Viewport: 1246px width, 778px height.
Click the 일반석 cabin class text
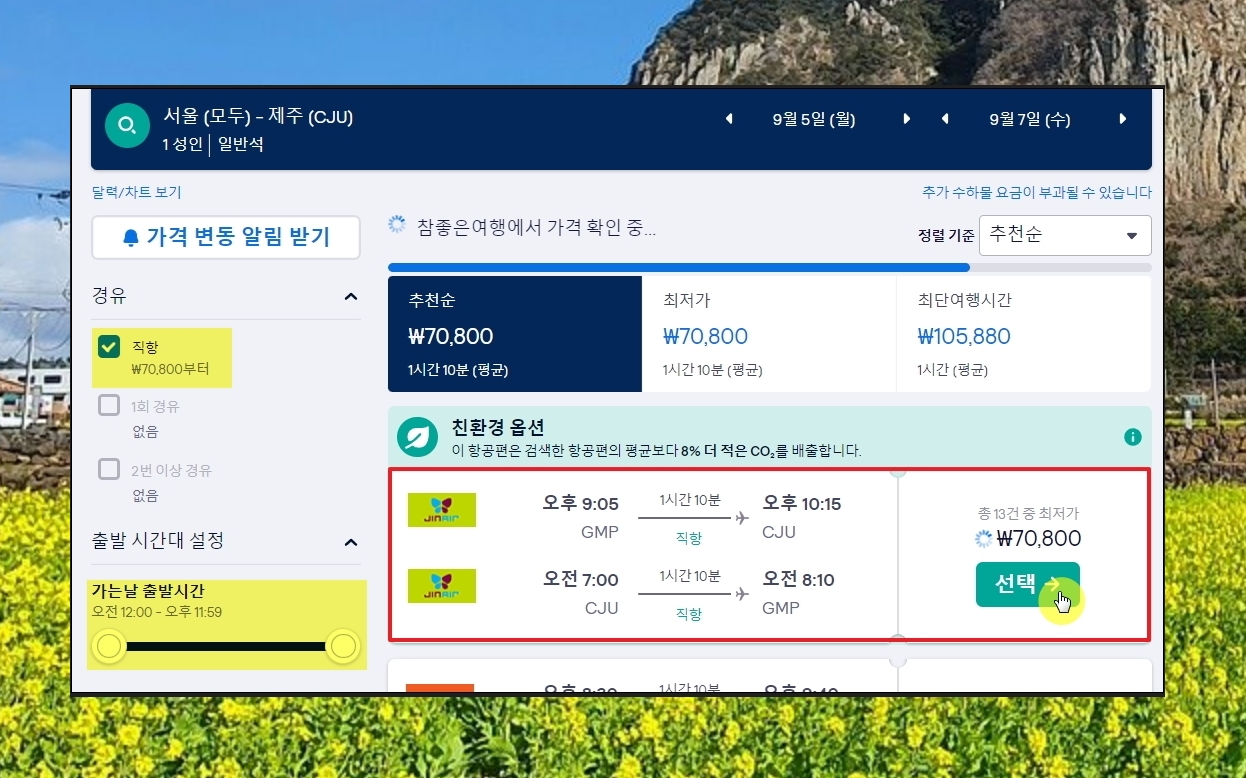click(241, 144)
